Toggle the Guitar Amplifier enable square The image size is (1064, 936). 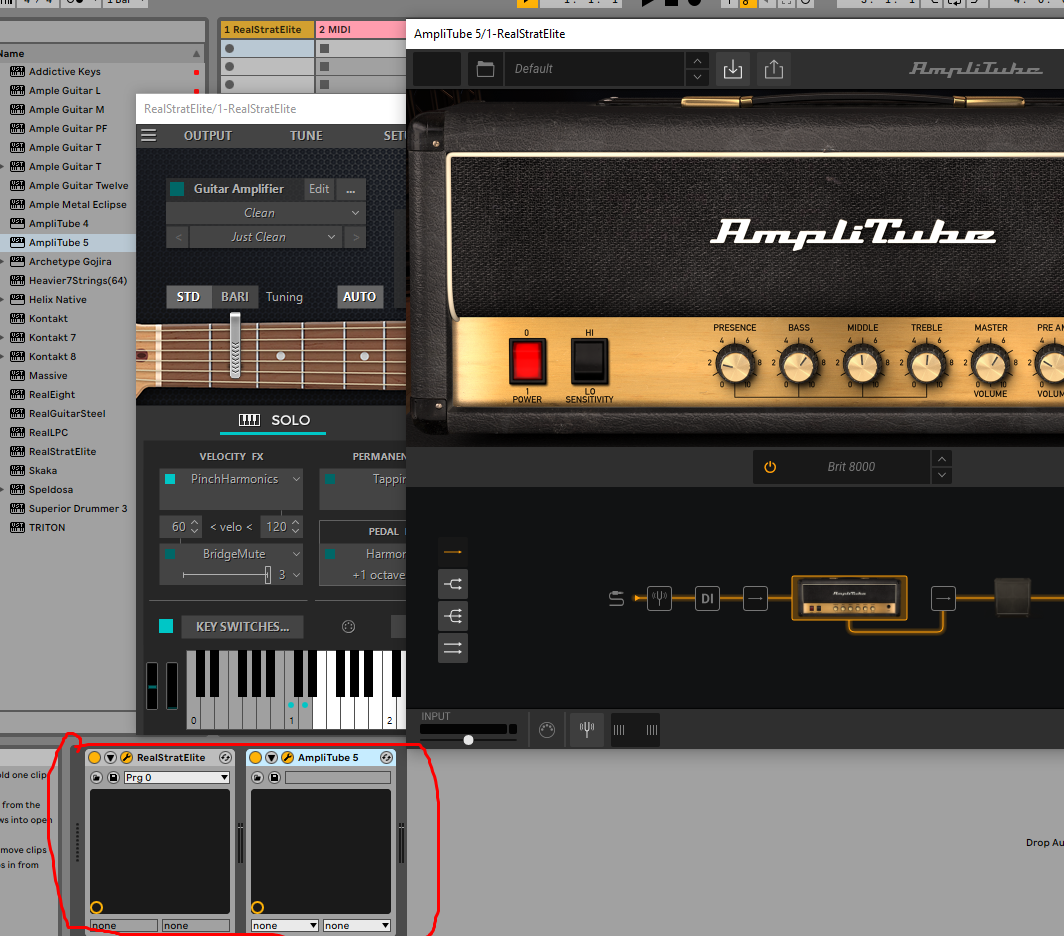click(177, 189)
